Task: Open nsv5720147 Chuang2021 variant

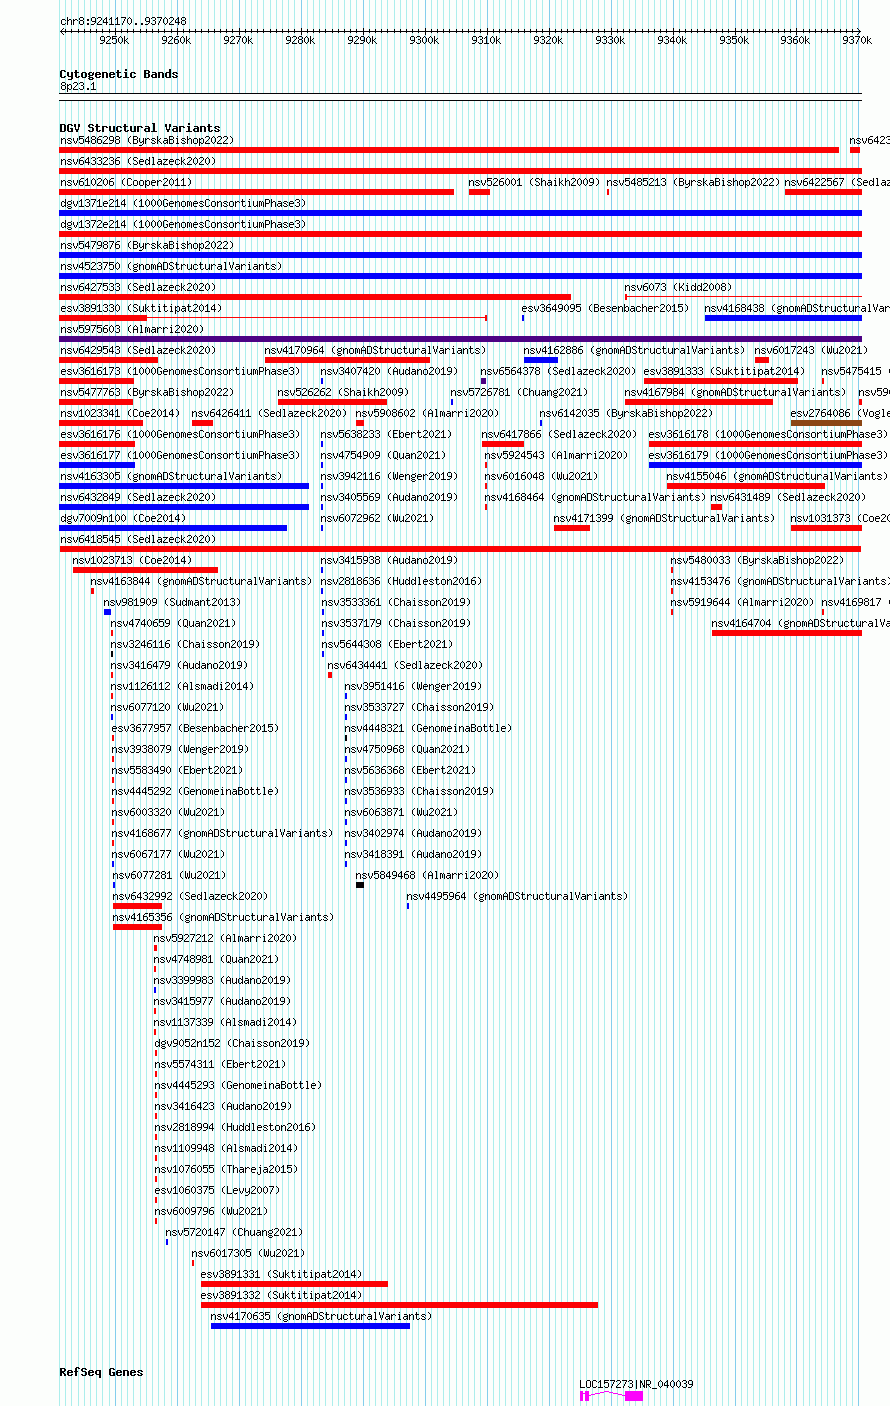Action: pyautogui.click(x=234, y=1232)
